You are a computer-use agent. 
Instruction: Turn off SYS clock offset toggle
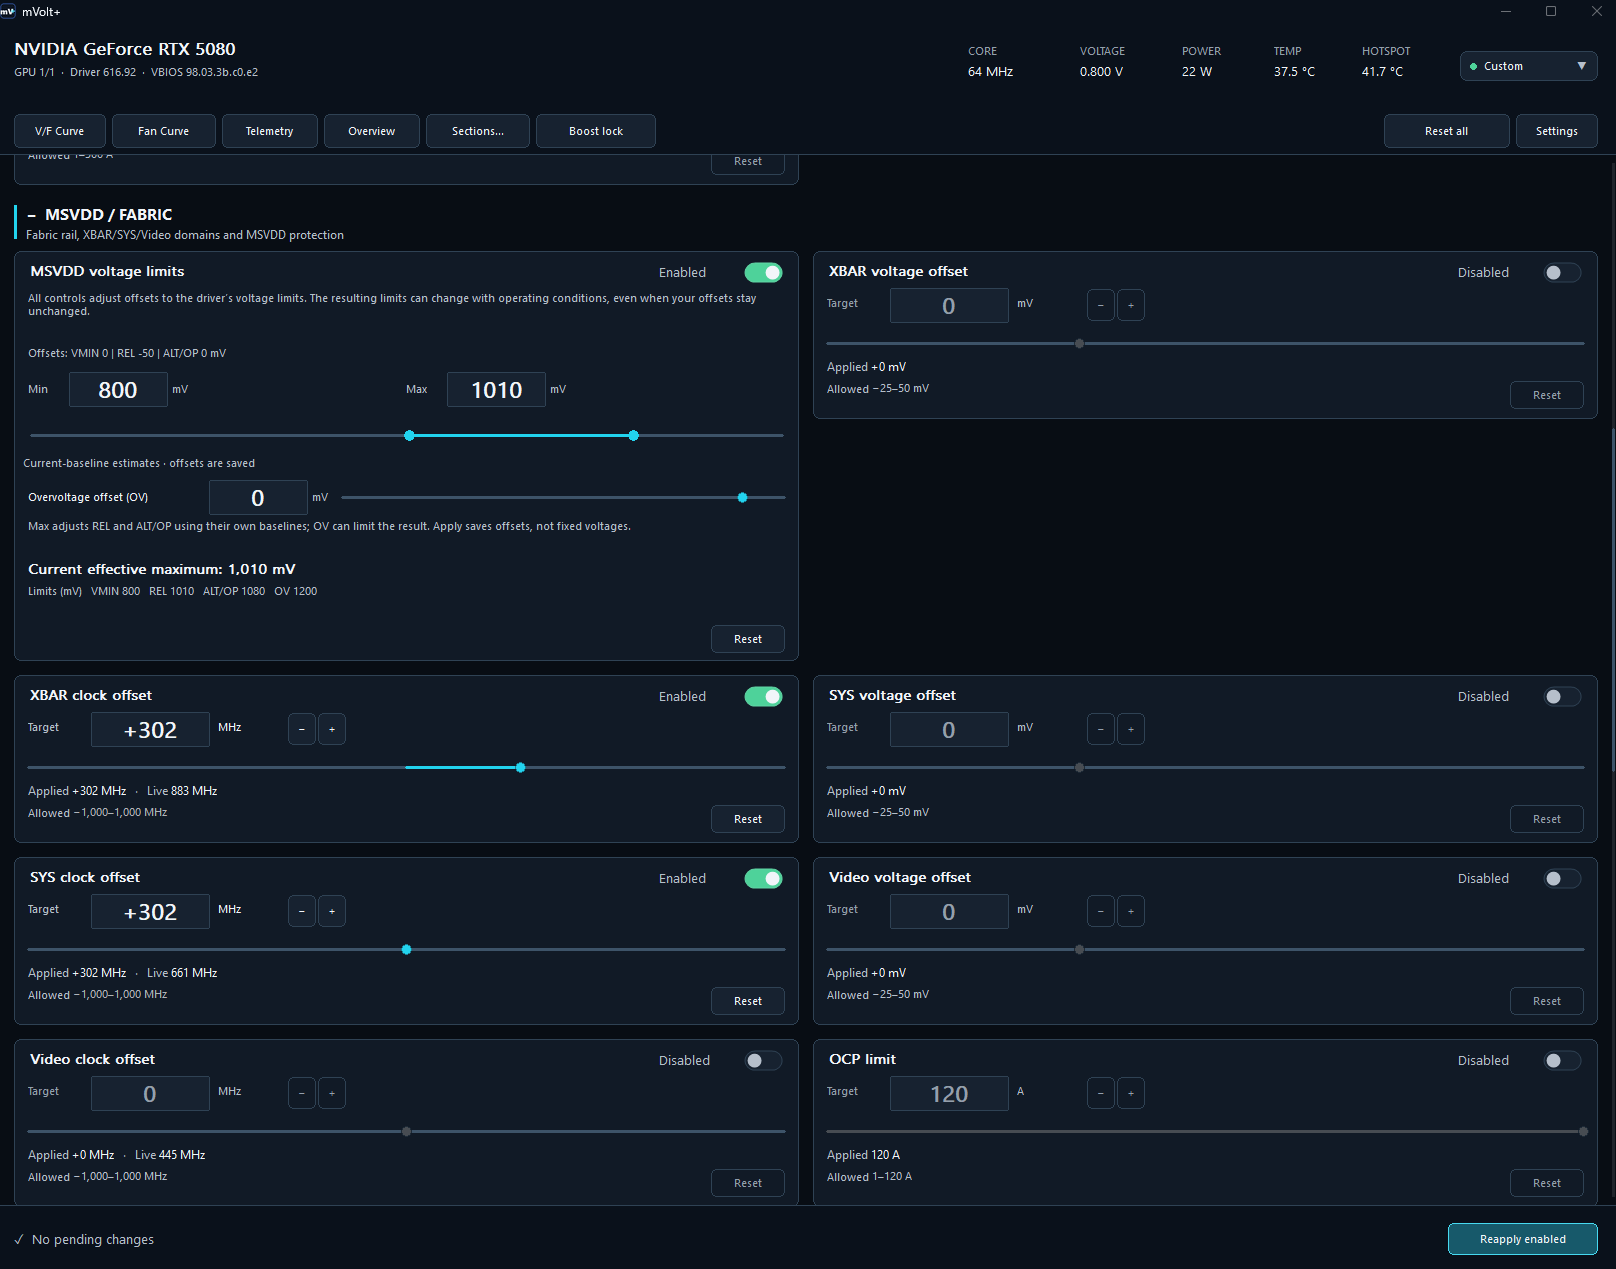click(x=764, y=878)
